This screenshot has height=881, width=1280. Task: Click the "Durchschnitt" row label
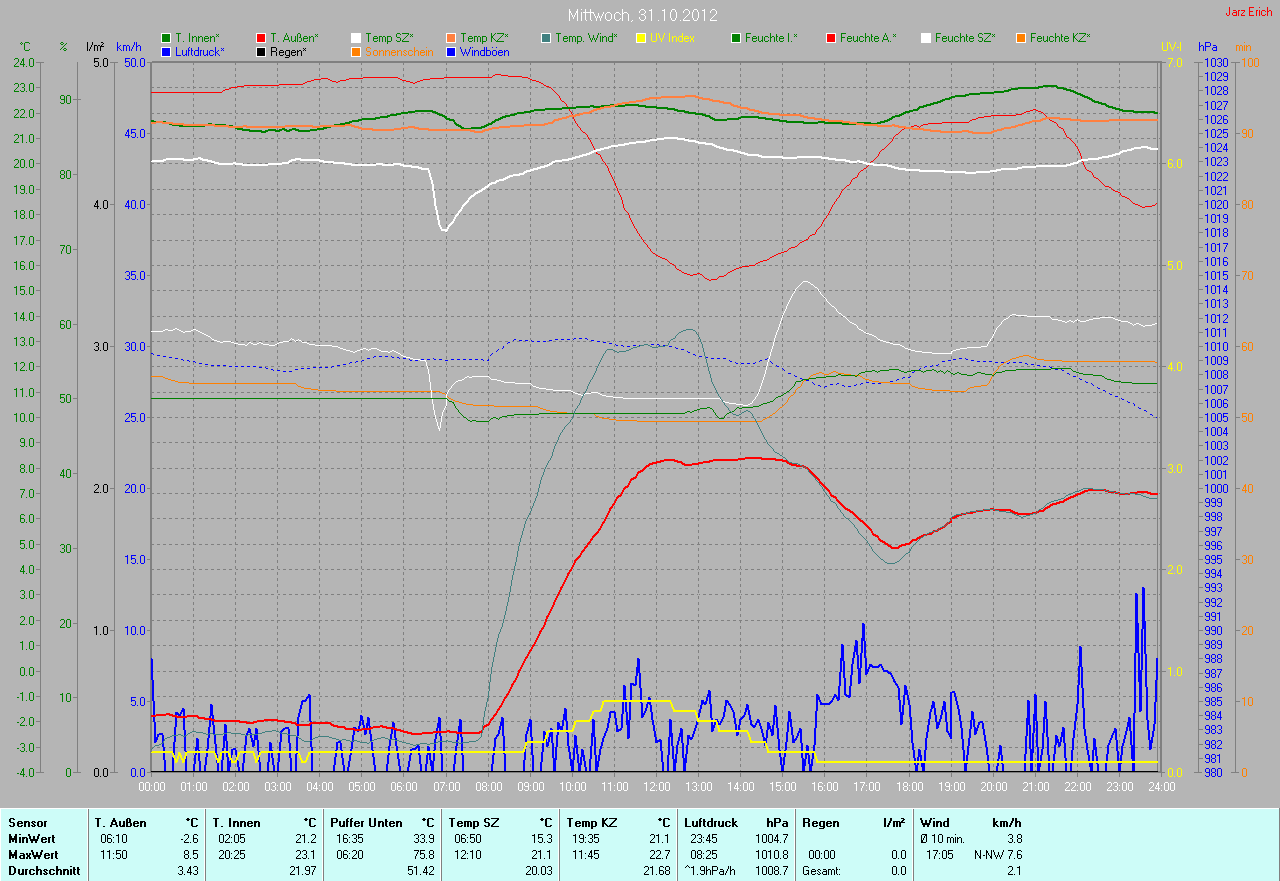[43, 871]
